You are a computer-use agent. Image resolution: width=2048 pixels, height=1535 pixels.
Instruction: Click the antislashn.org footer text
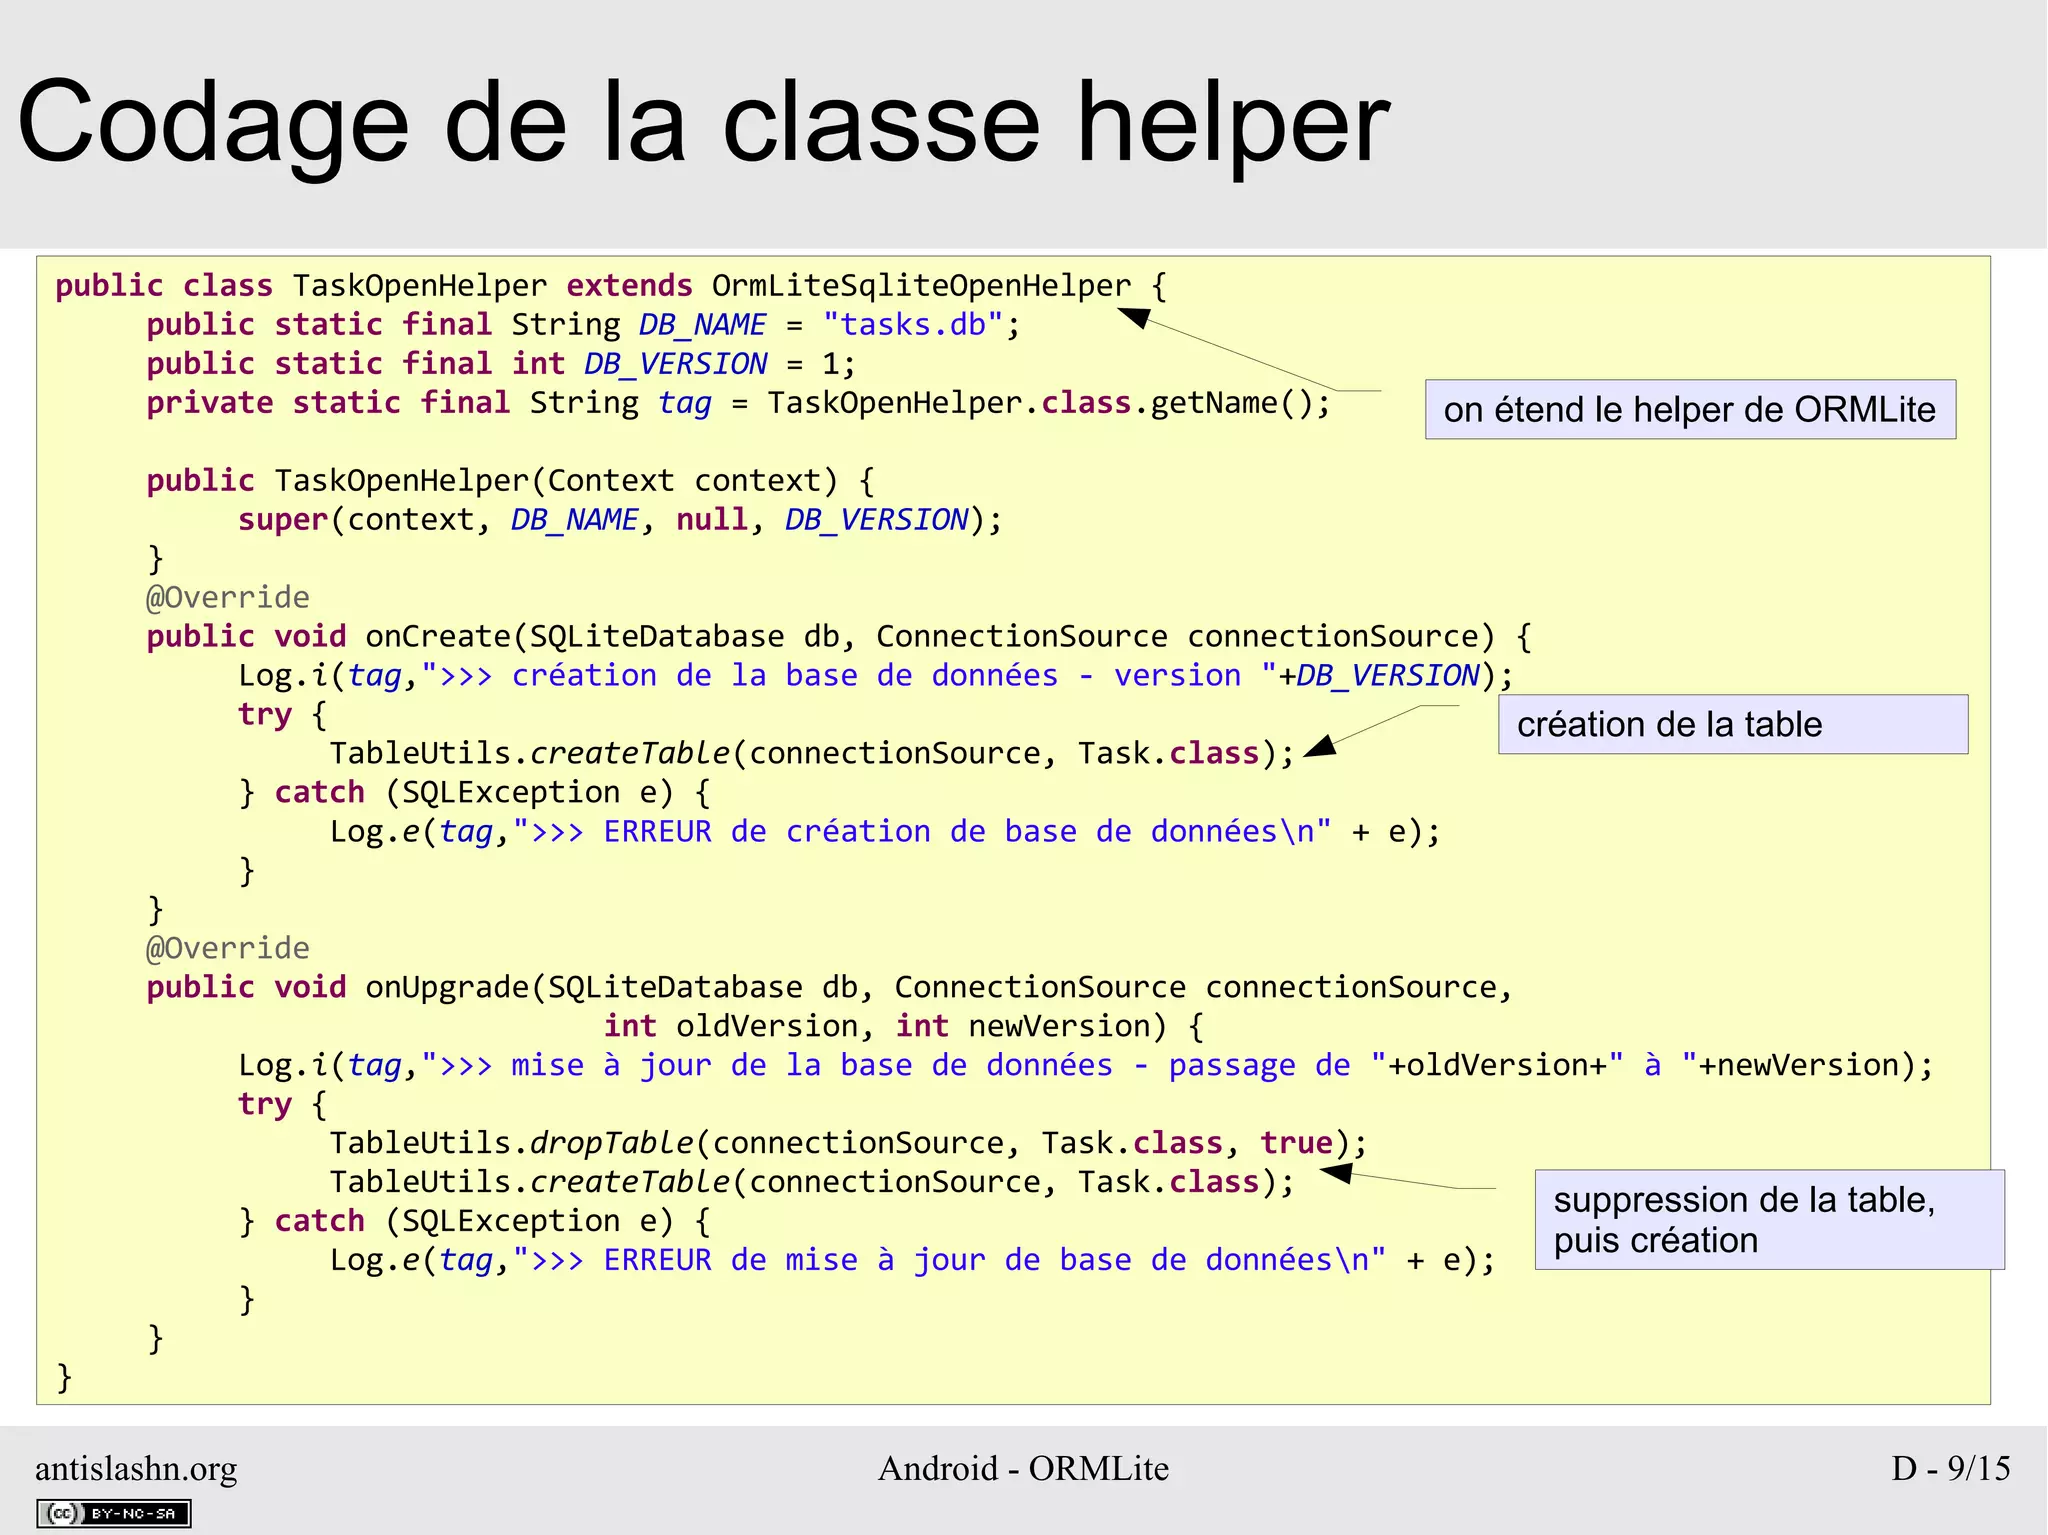coord(136,1468)
